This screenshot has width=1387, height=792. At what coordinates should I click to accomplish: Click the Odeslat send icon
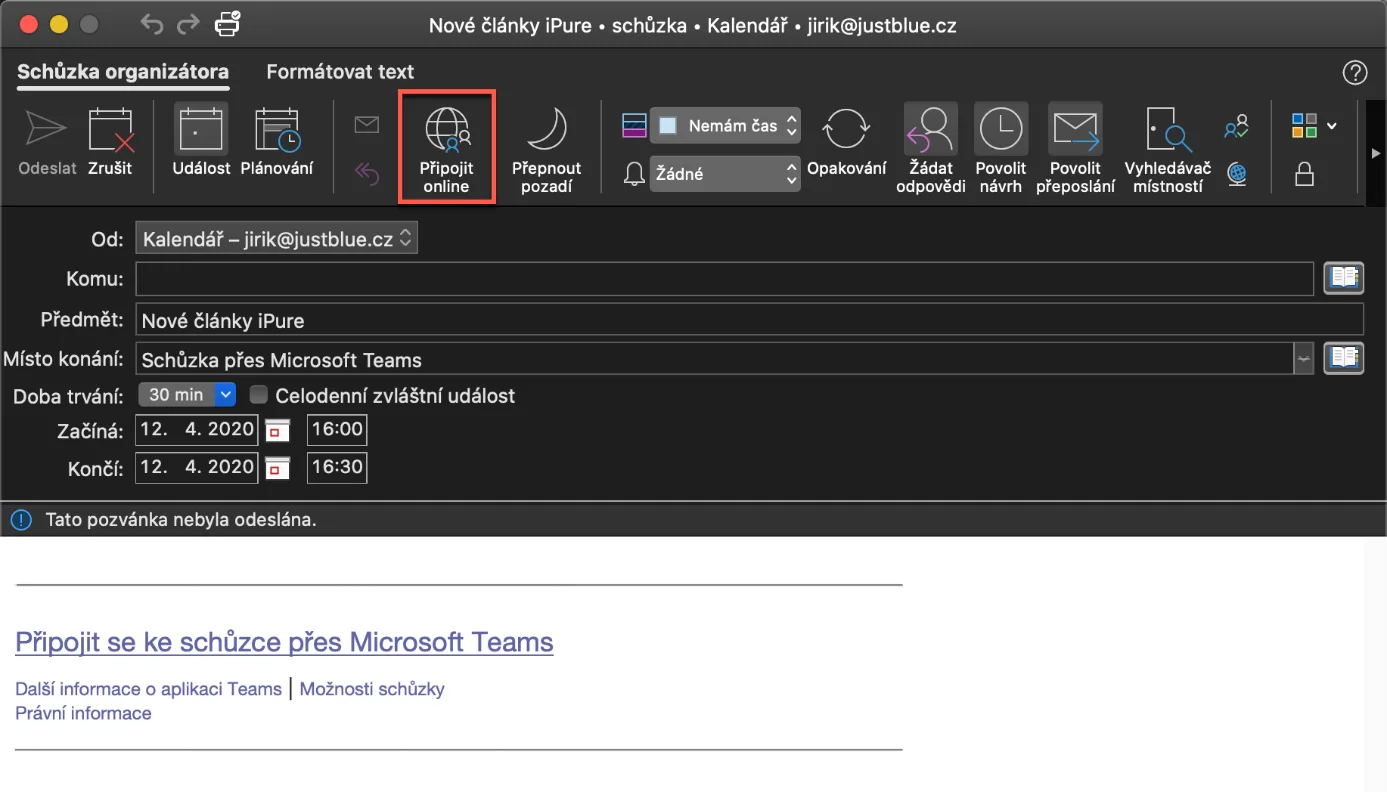tap(47, 130)
